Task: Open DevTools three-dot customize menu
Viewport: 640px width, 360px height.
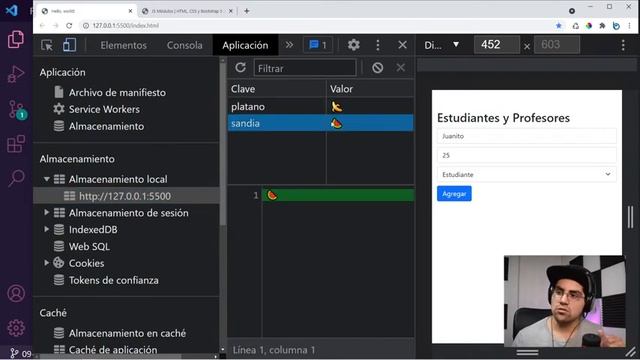Action: pos(378,45)
